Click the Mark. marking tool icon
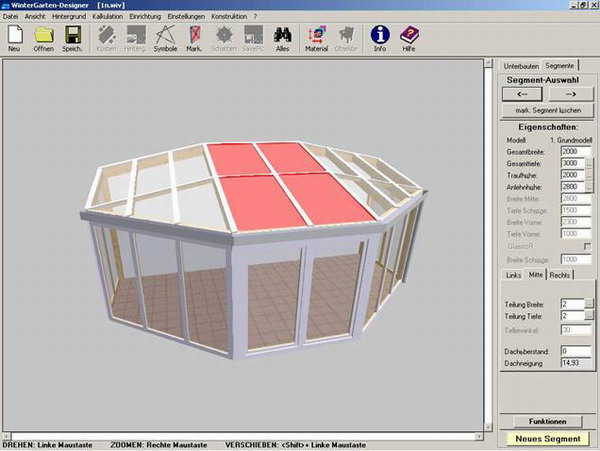The image size is (600, 451). [193, 37]
